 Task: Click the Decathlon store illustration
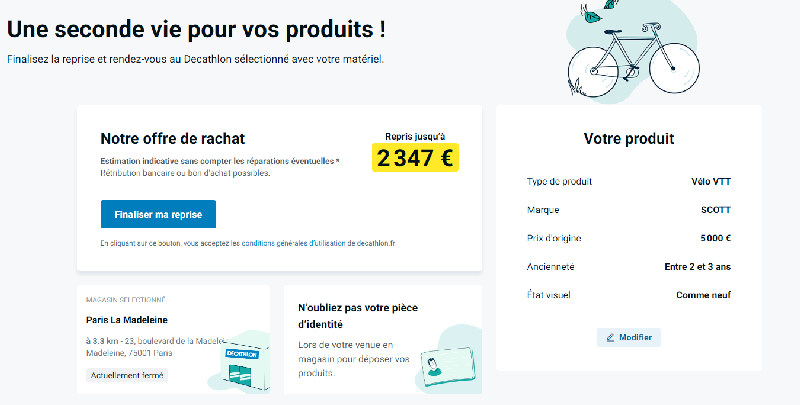[x=244, y=366]
